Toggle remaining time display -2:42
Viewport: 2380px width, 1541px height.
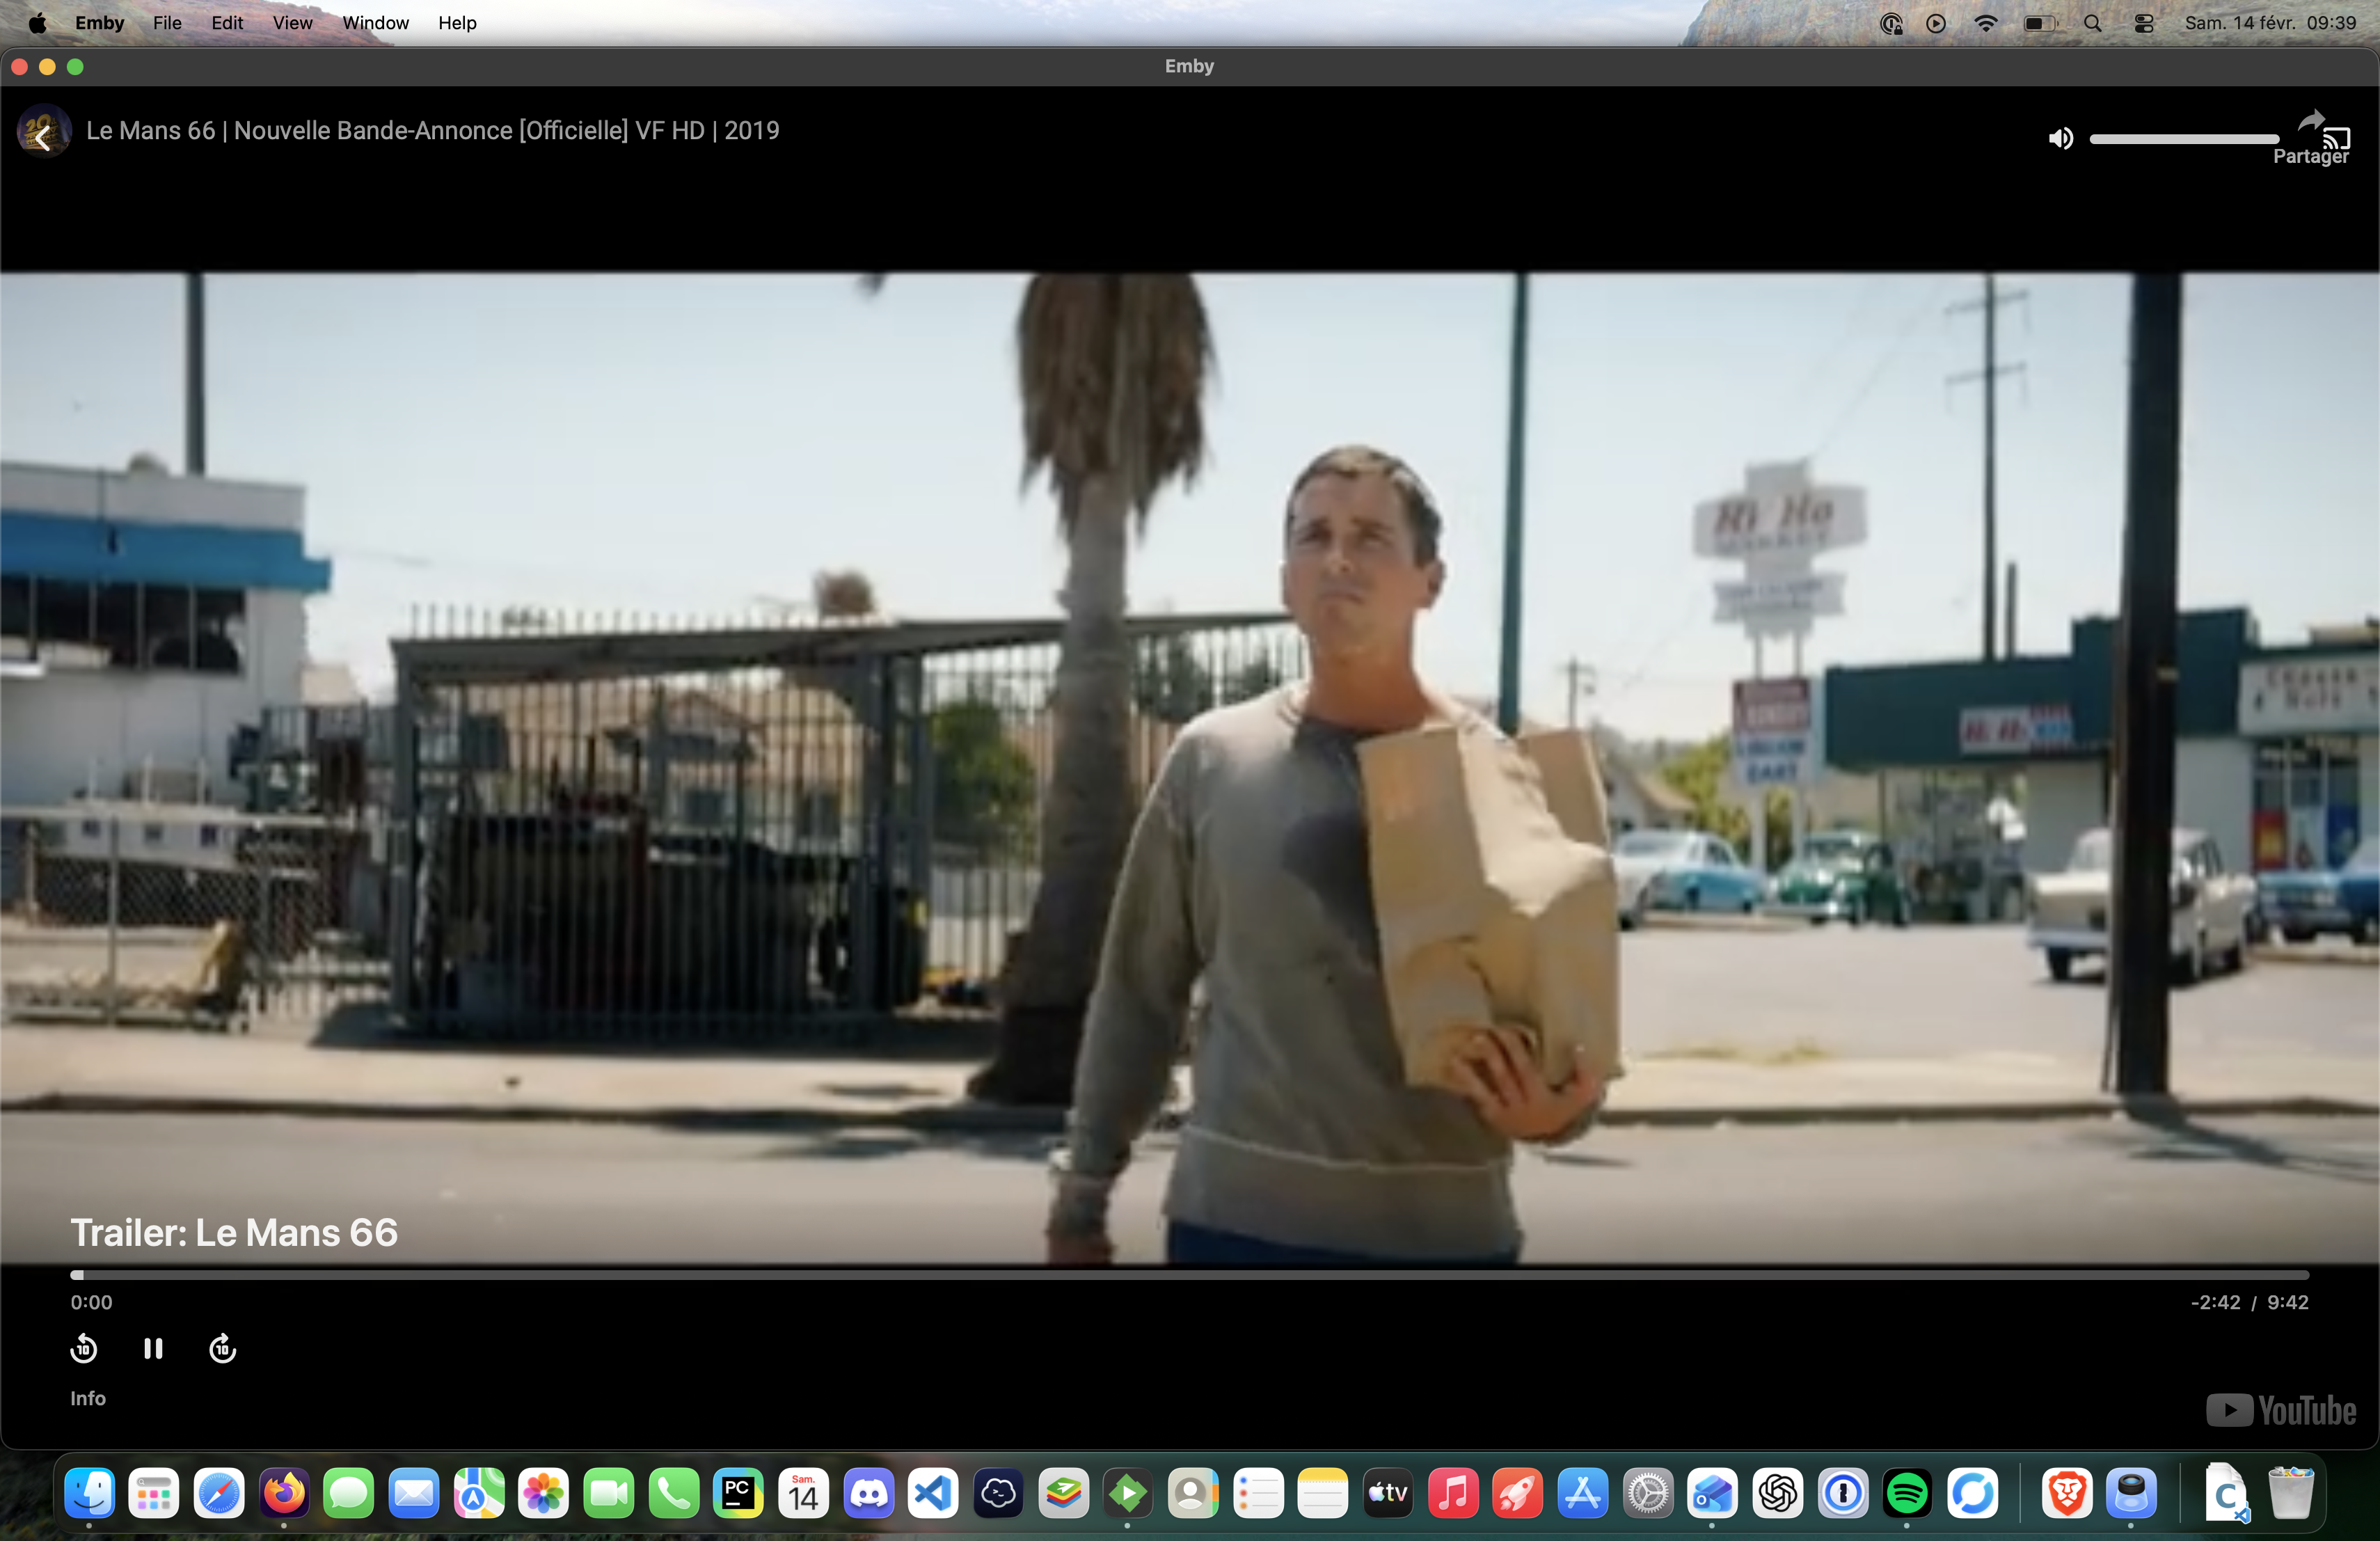[x=2215, y=1302]
